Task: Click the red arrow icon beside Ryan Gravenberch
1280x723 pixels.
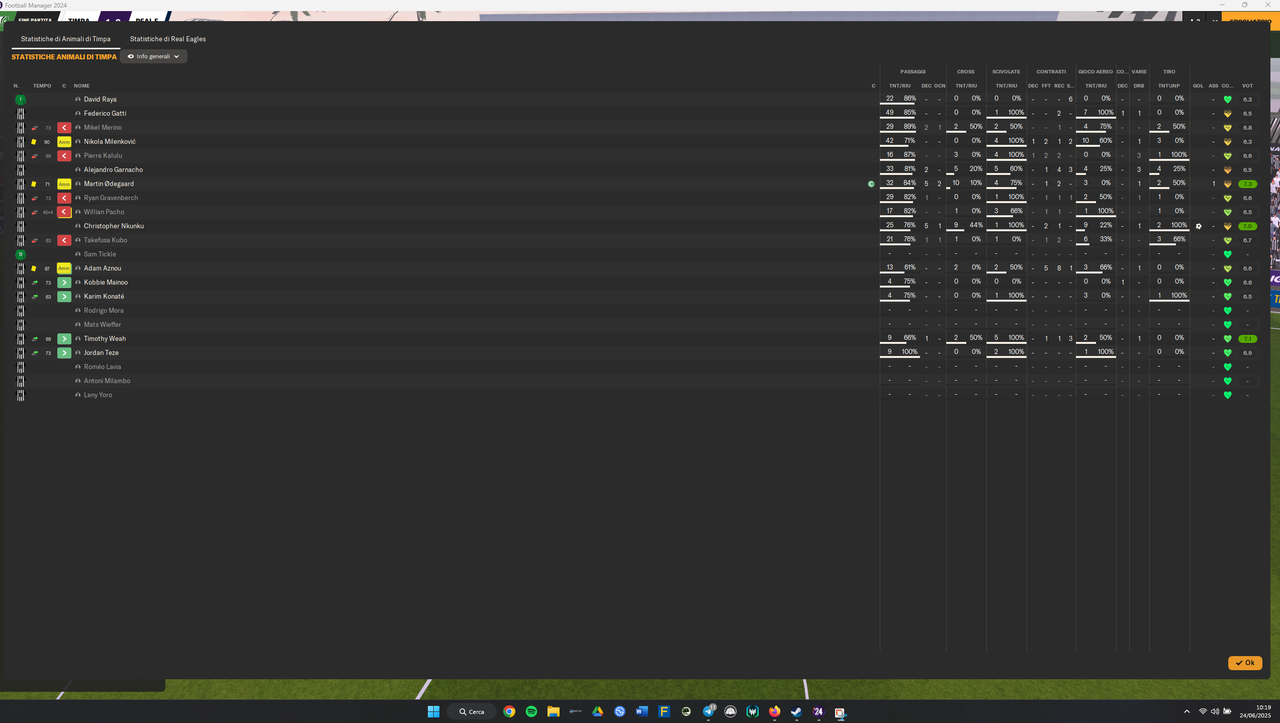Action: [x=64, y=198]
